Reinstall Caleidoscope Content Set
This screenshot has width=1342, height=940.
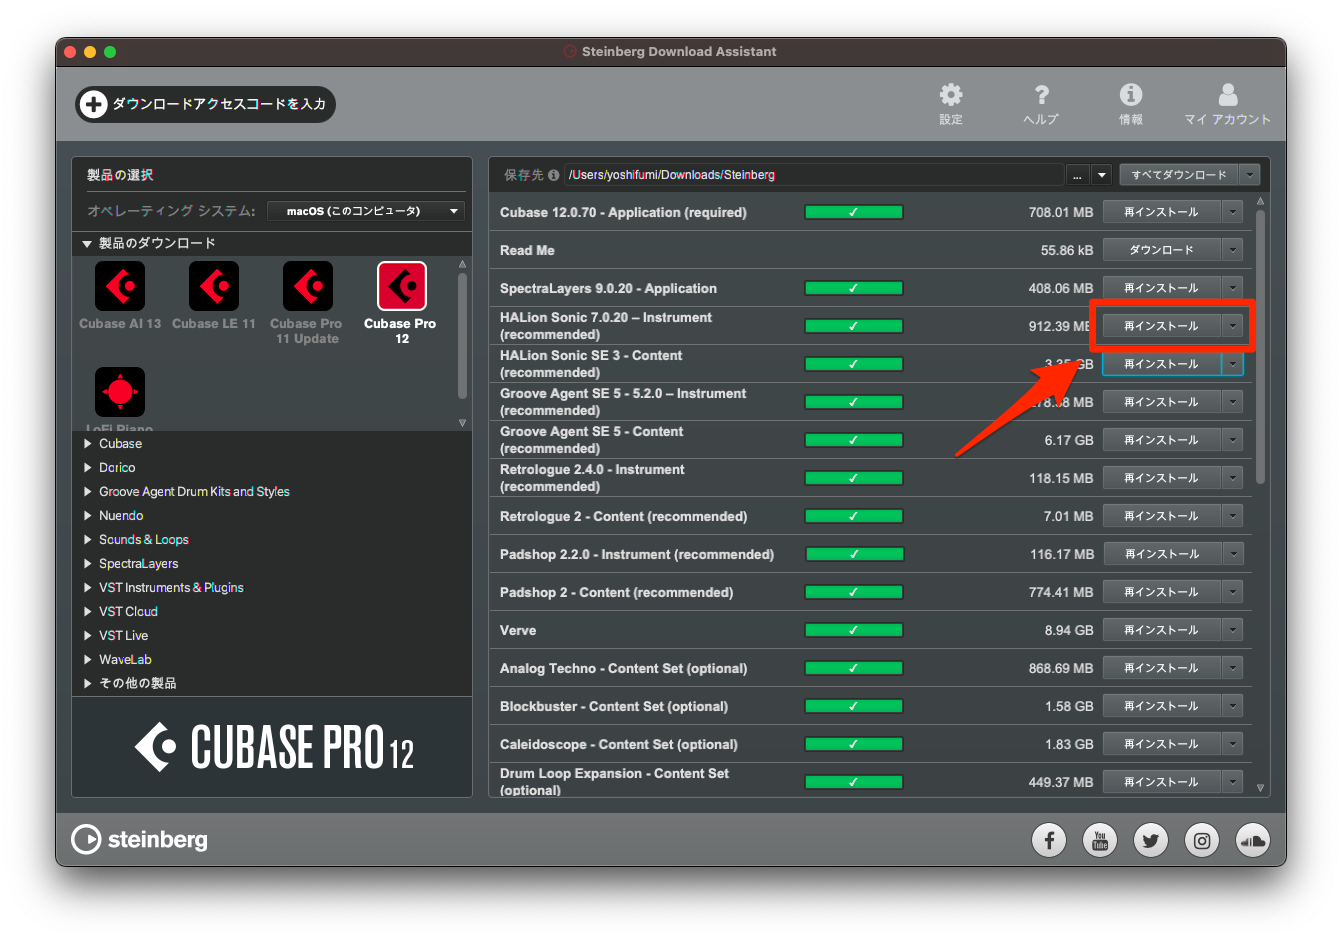pos(1161,744)
